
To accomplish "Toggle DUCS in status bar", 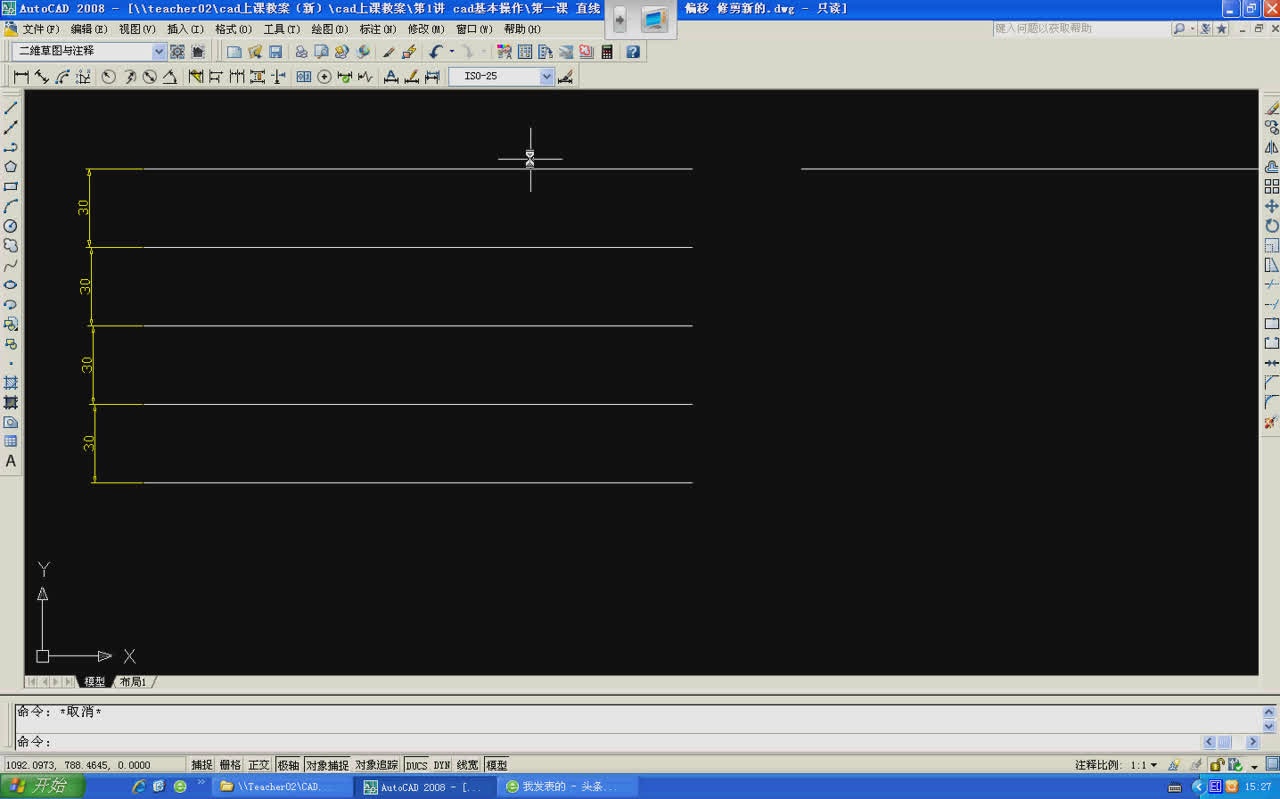I will (x=416, y=765).
